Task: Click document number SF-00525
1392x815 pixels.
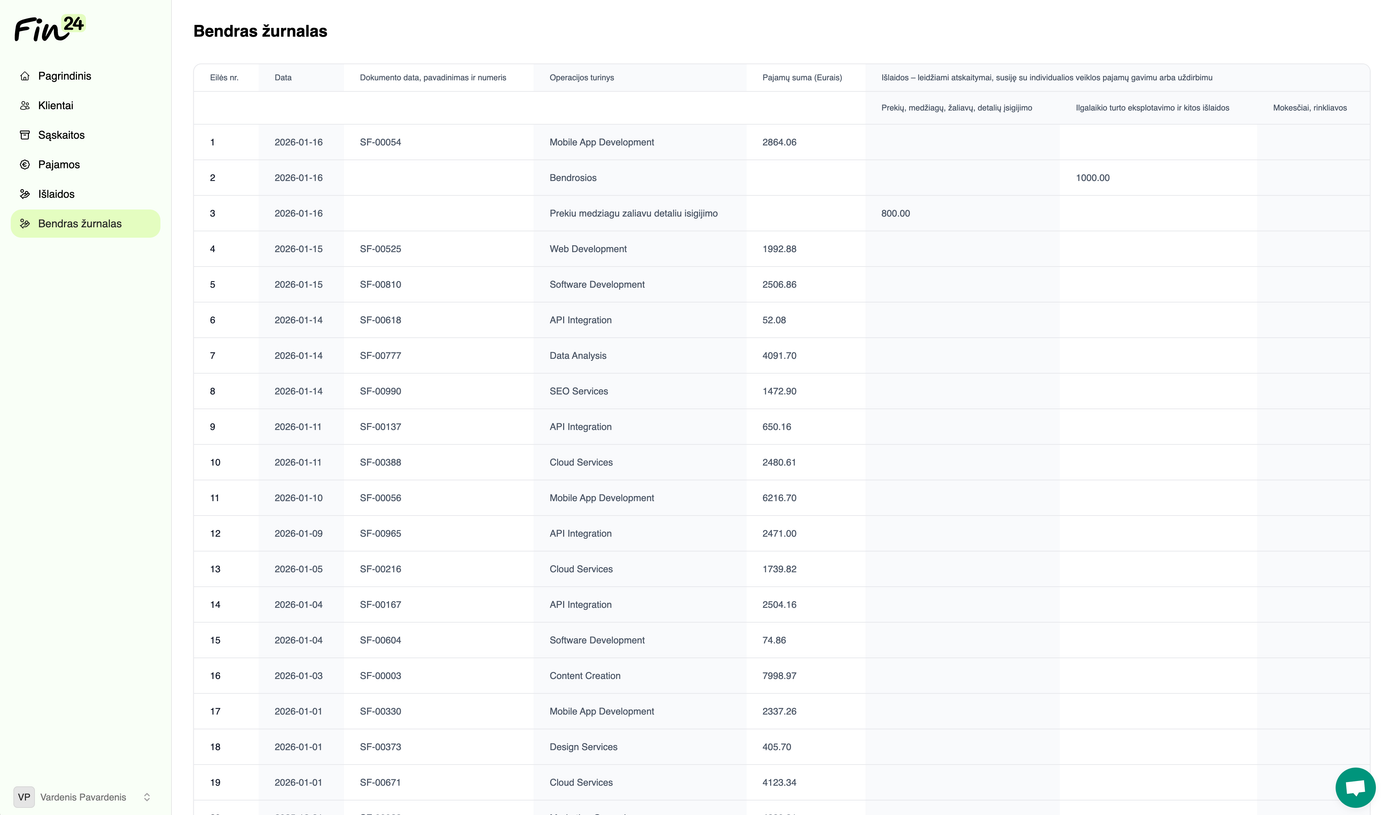Action: point(380,249)
